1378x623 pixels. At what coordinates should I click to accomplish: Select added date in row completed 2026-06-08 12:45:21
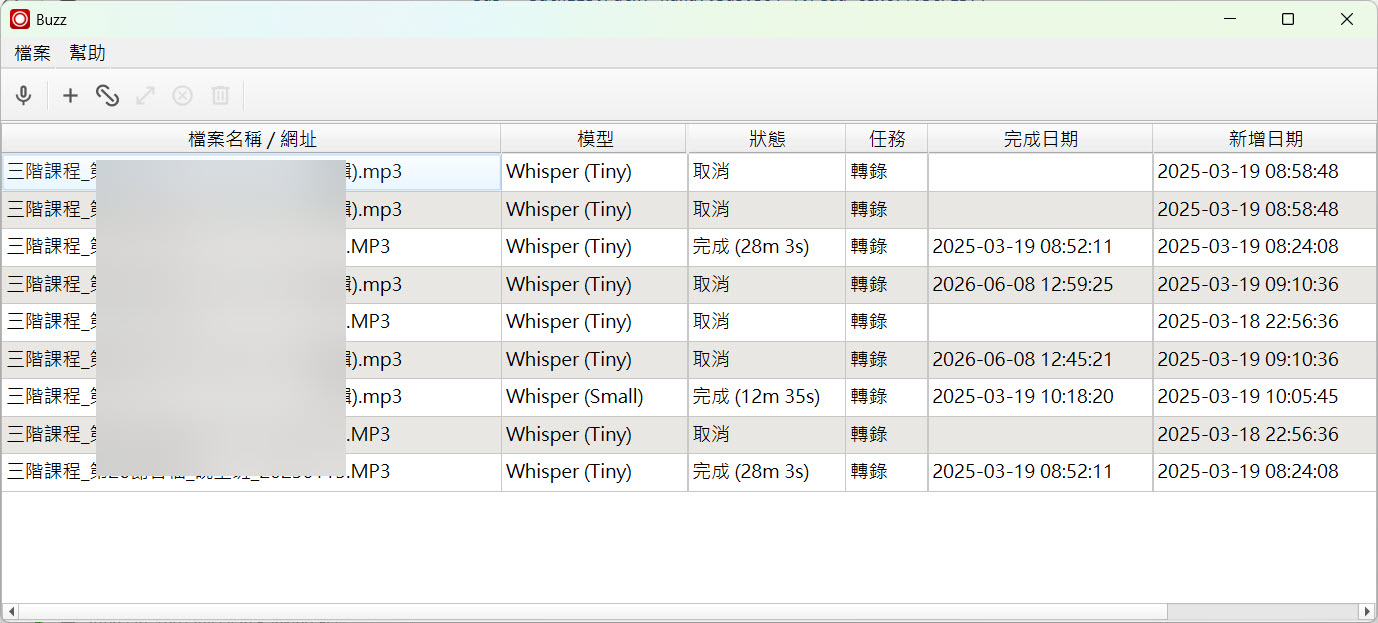tap(1265, 360)
